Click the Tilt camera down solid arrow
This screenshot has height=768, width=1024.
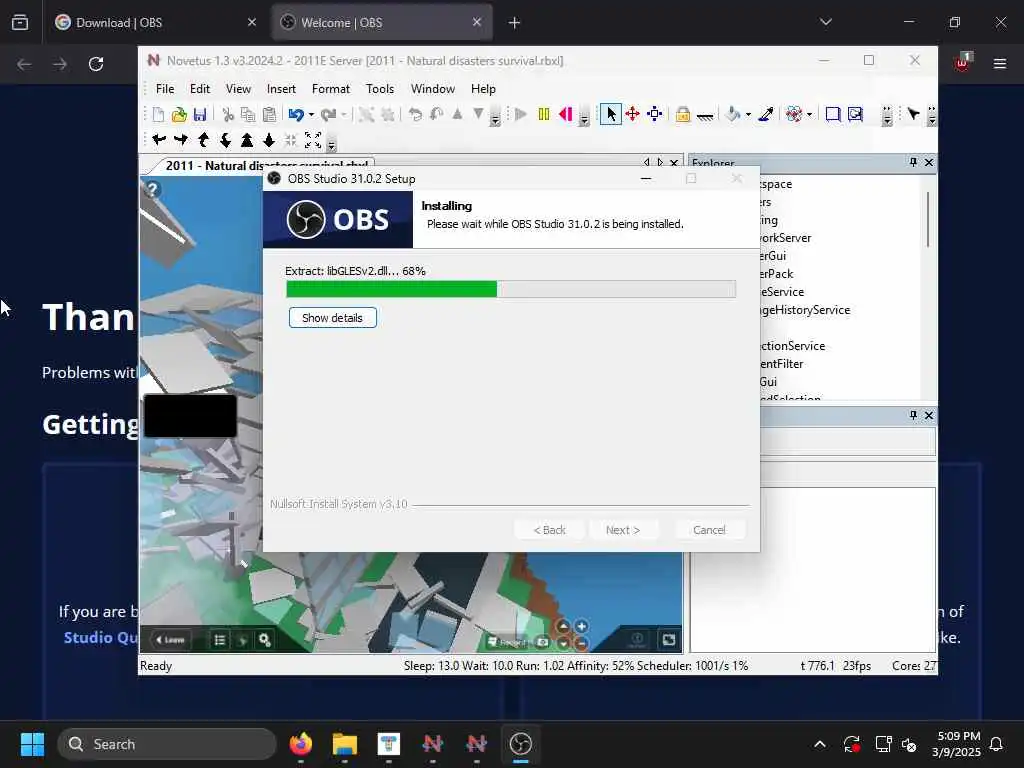(269, 140)
